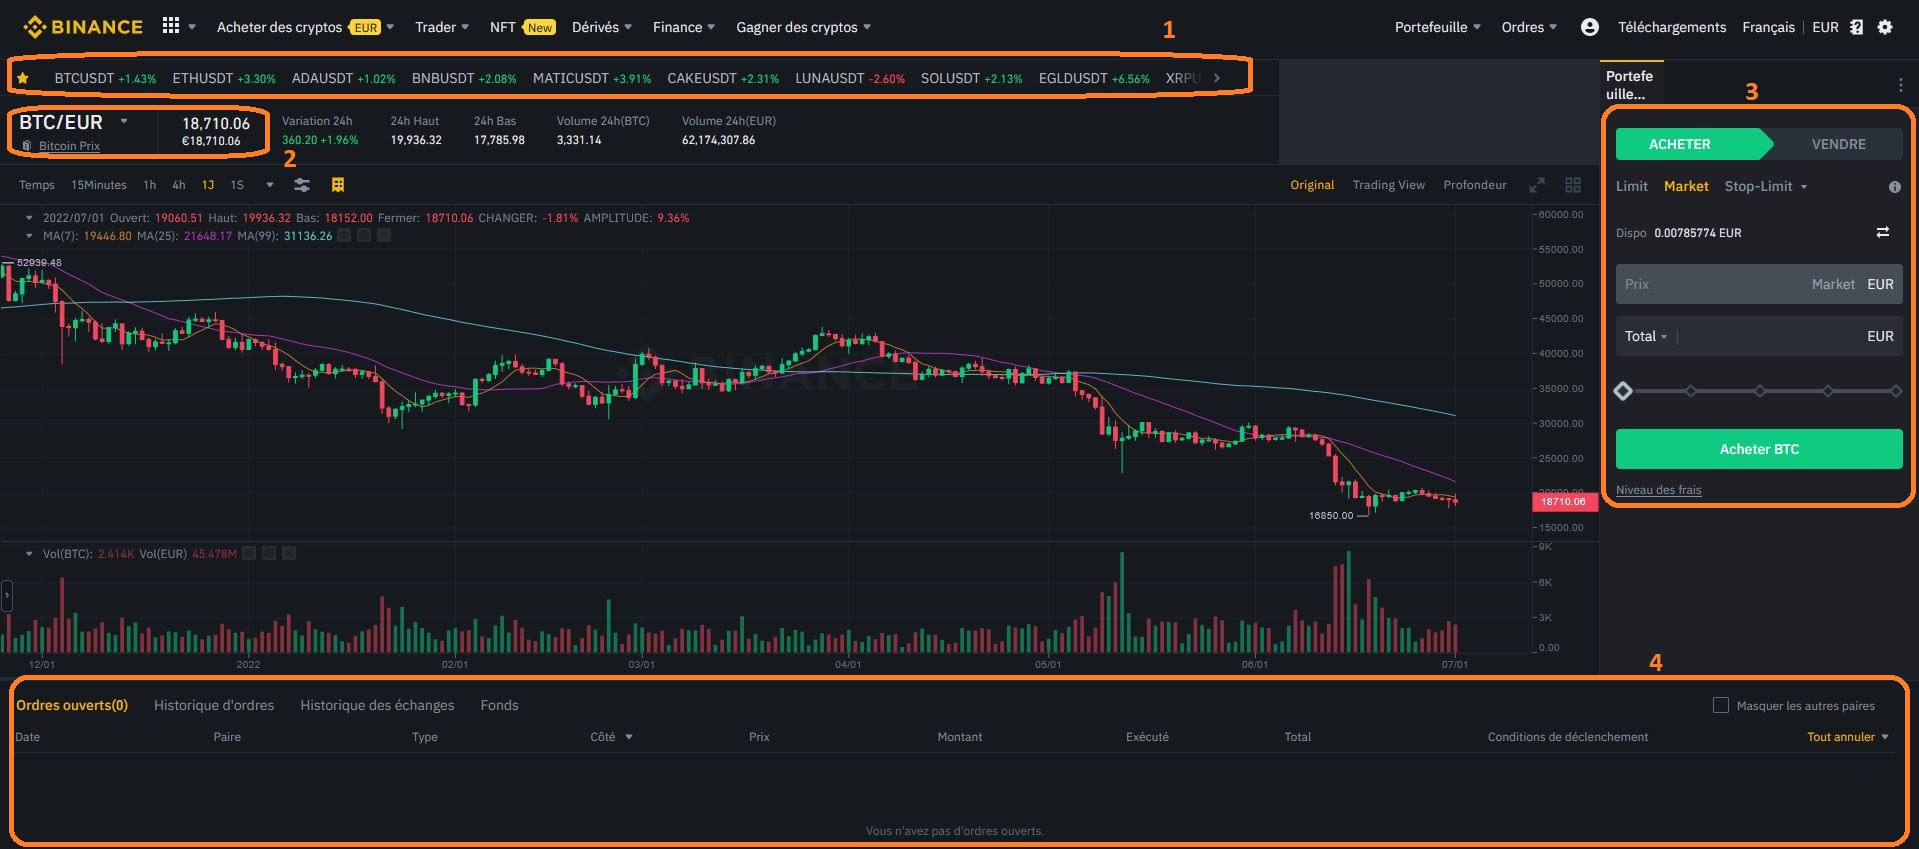The width and height of the screenshot is (1919, 849).
Task: Open the Niveau des frais link
Action: (1658, 490)
